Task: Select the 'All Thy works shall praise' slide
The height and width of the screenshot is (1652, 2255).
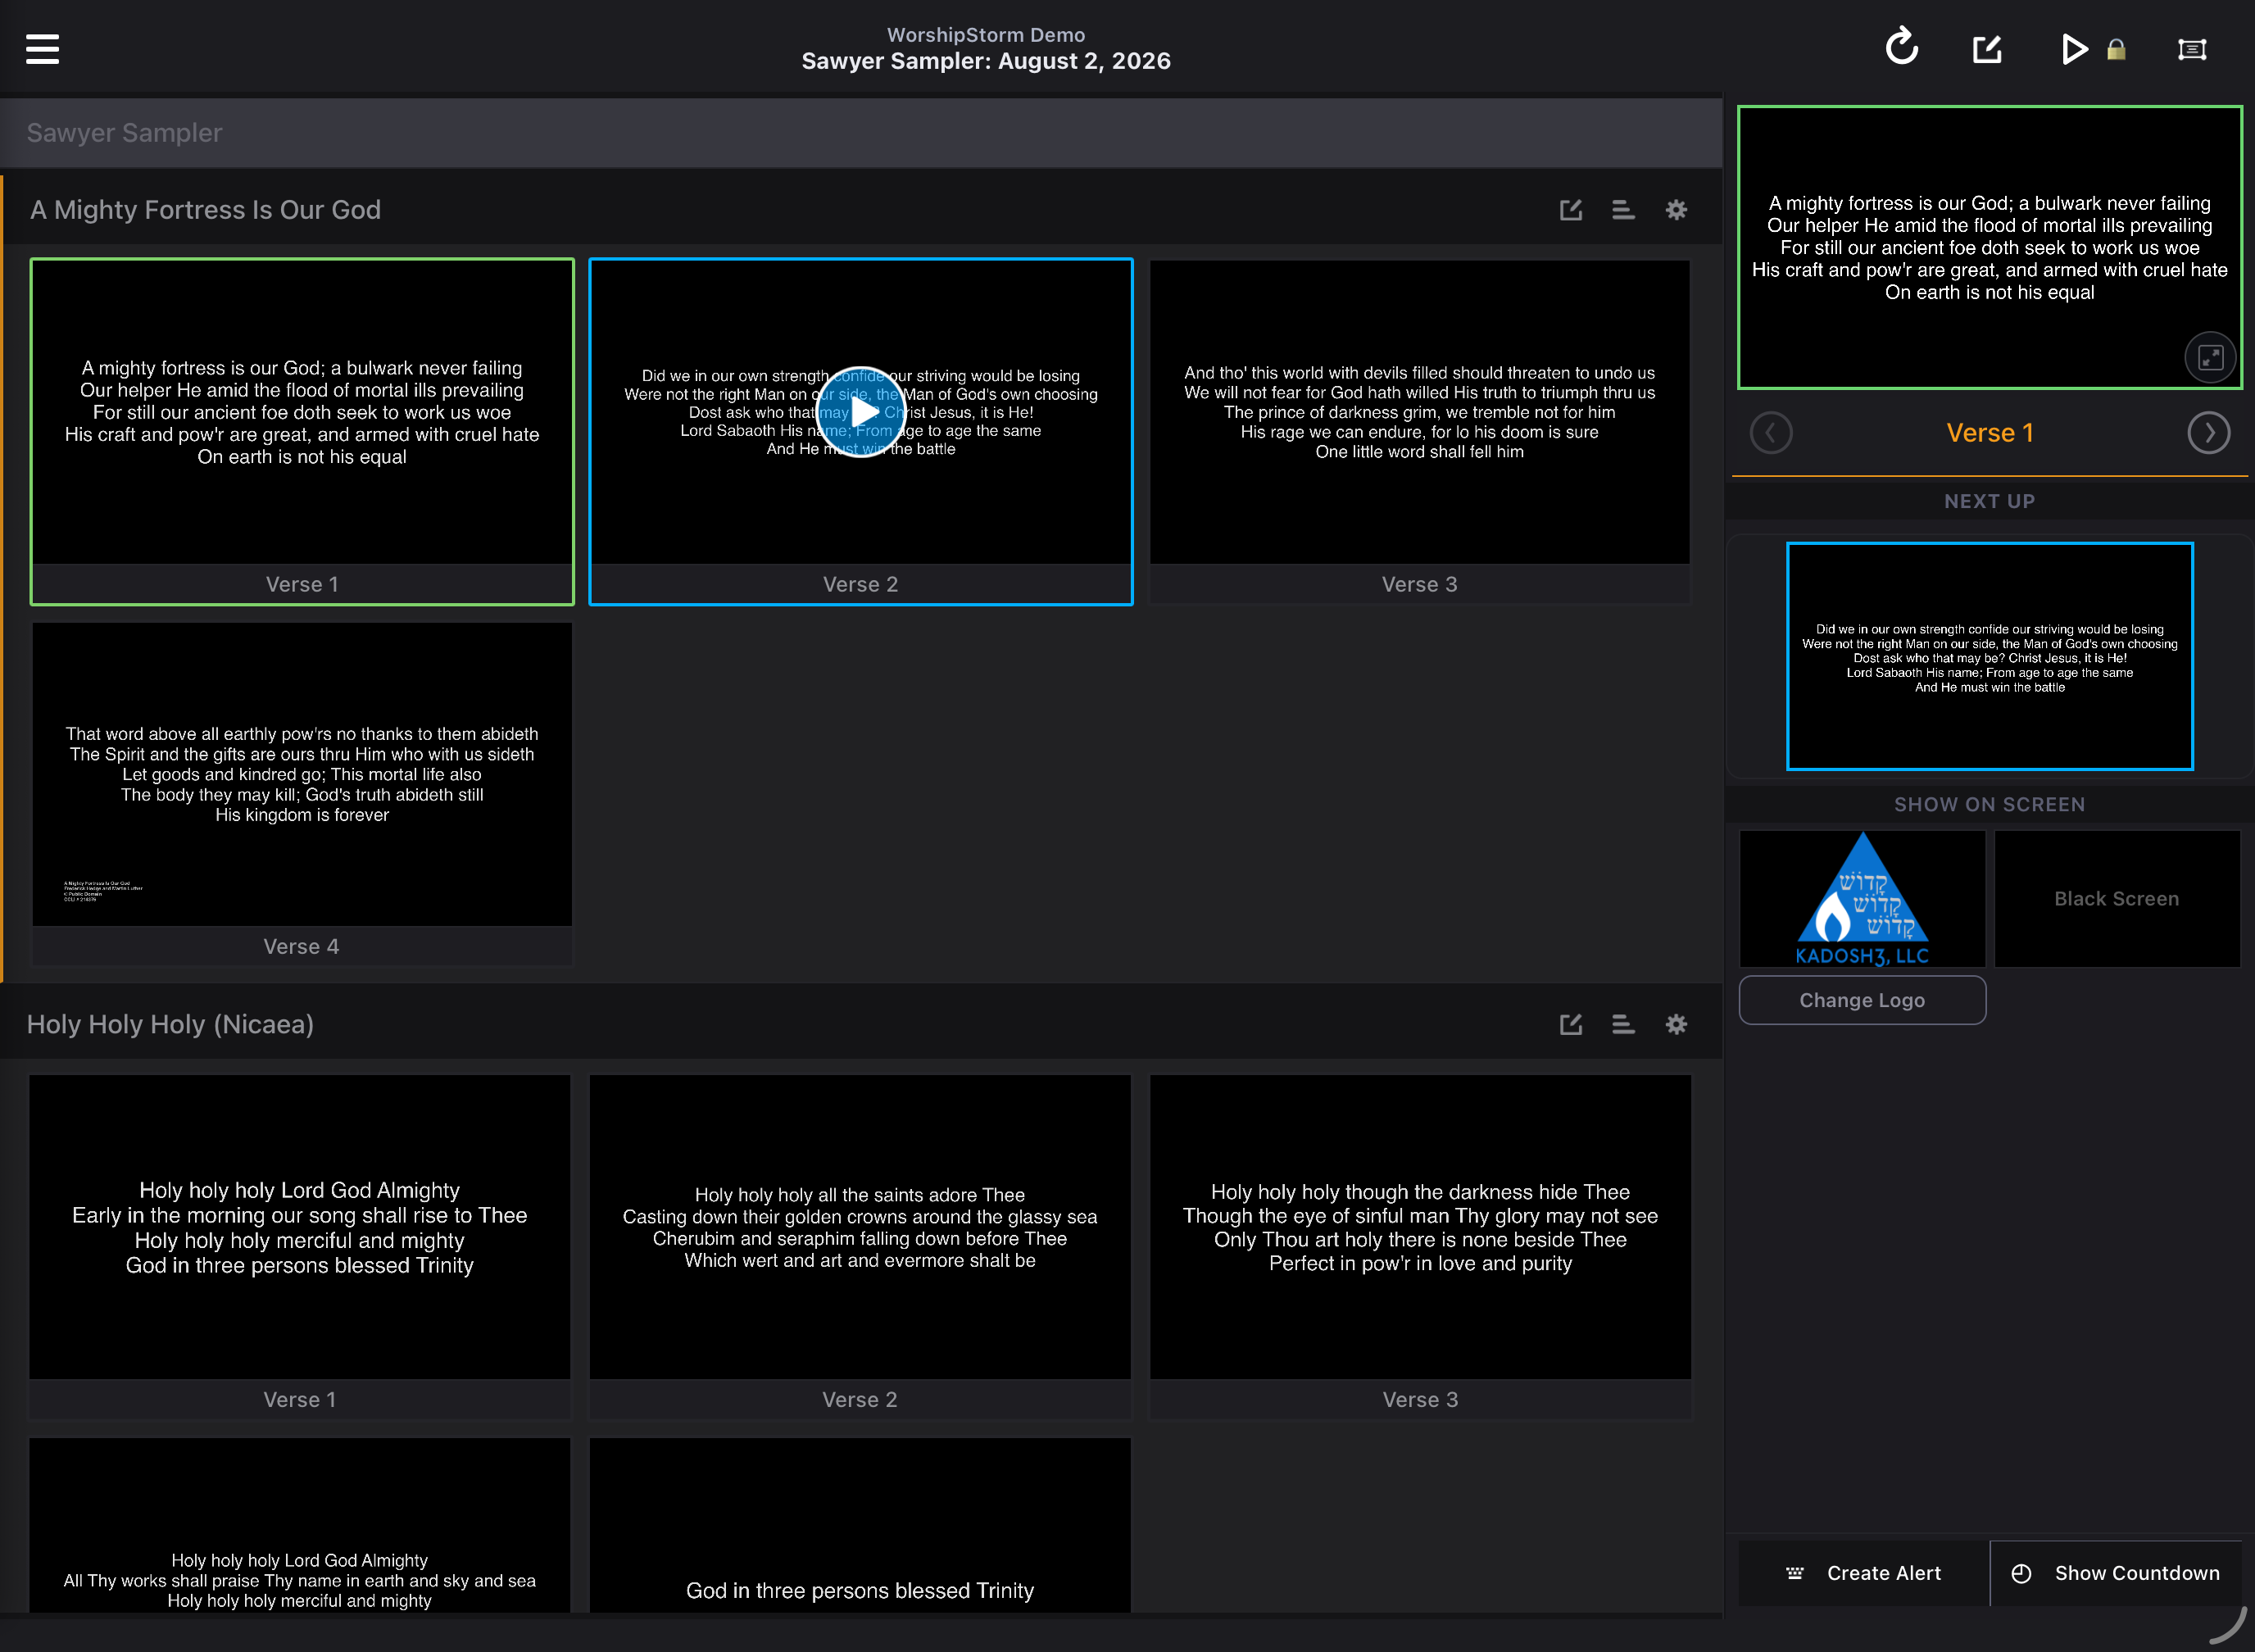Action: point(300,1525)
